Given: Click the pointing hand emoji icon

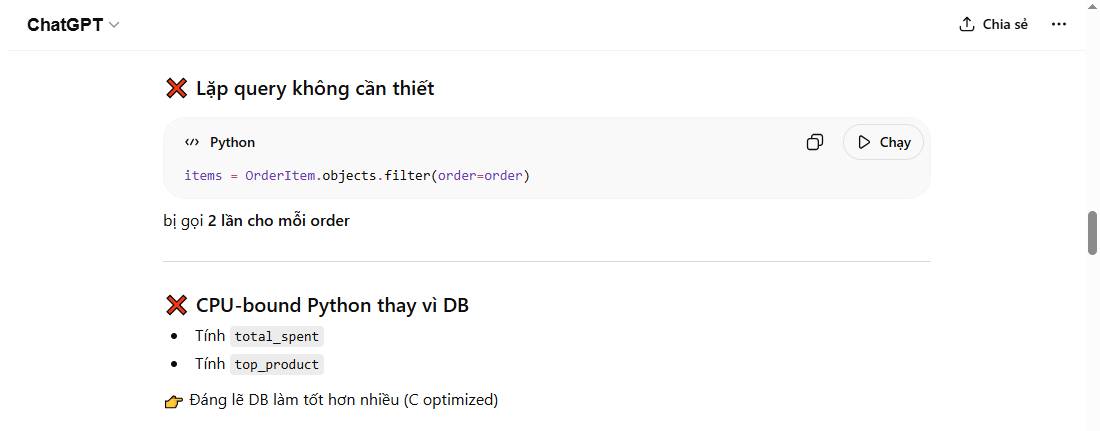Looking at the screenshot, I should click(x=173, y=401).
